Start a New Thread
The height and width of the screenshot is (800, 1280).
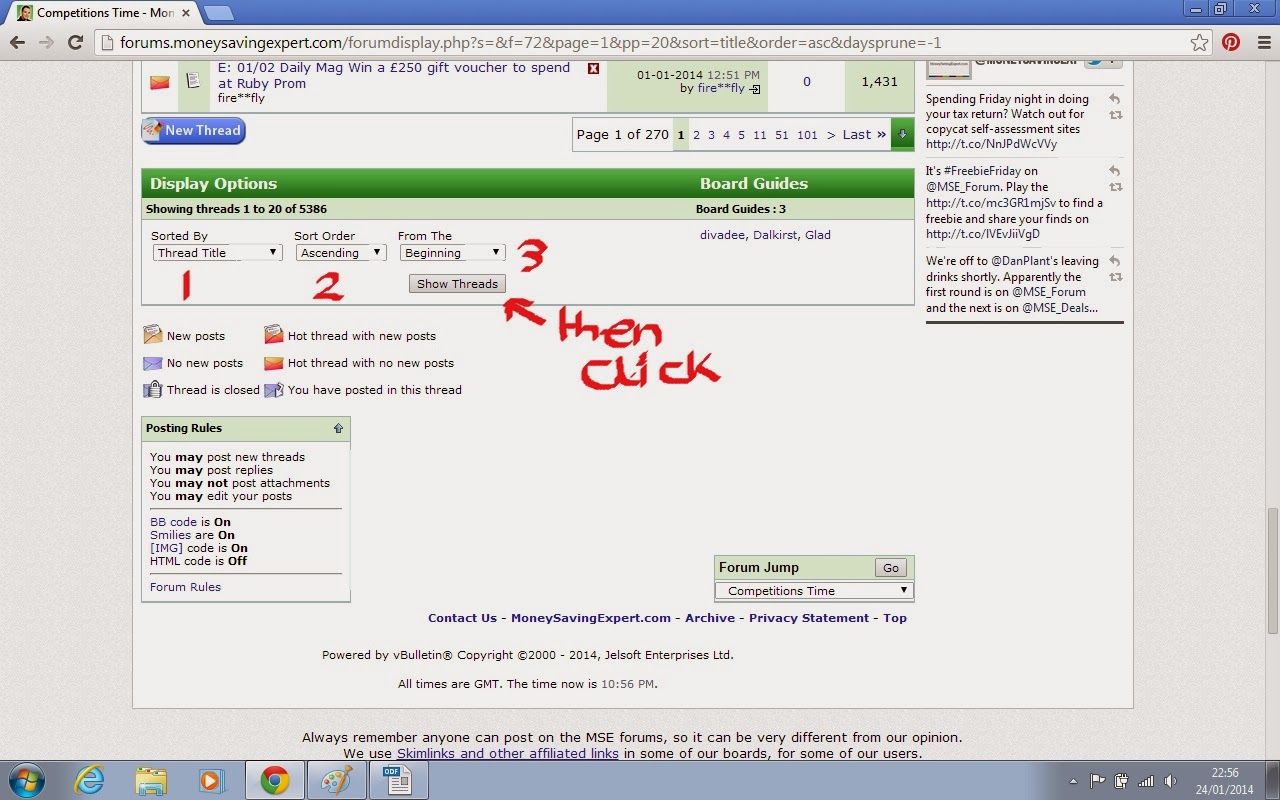point(193,131)
